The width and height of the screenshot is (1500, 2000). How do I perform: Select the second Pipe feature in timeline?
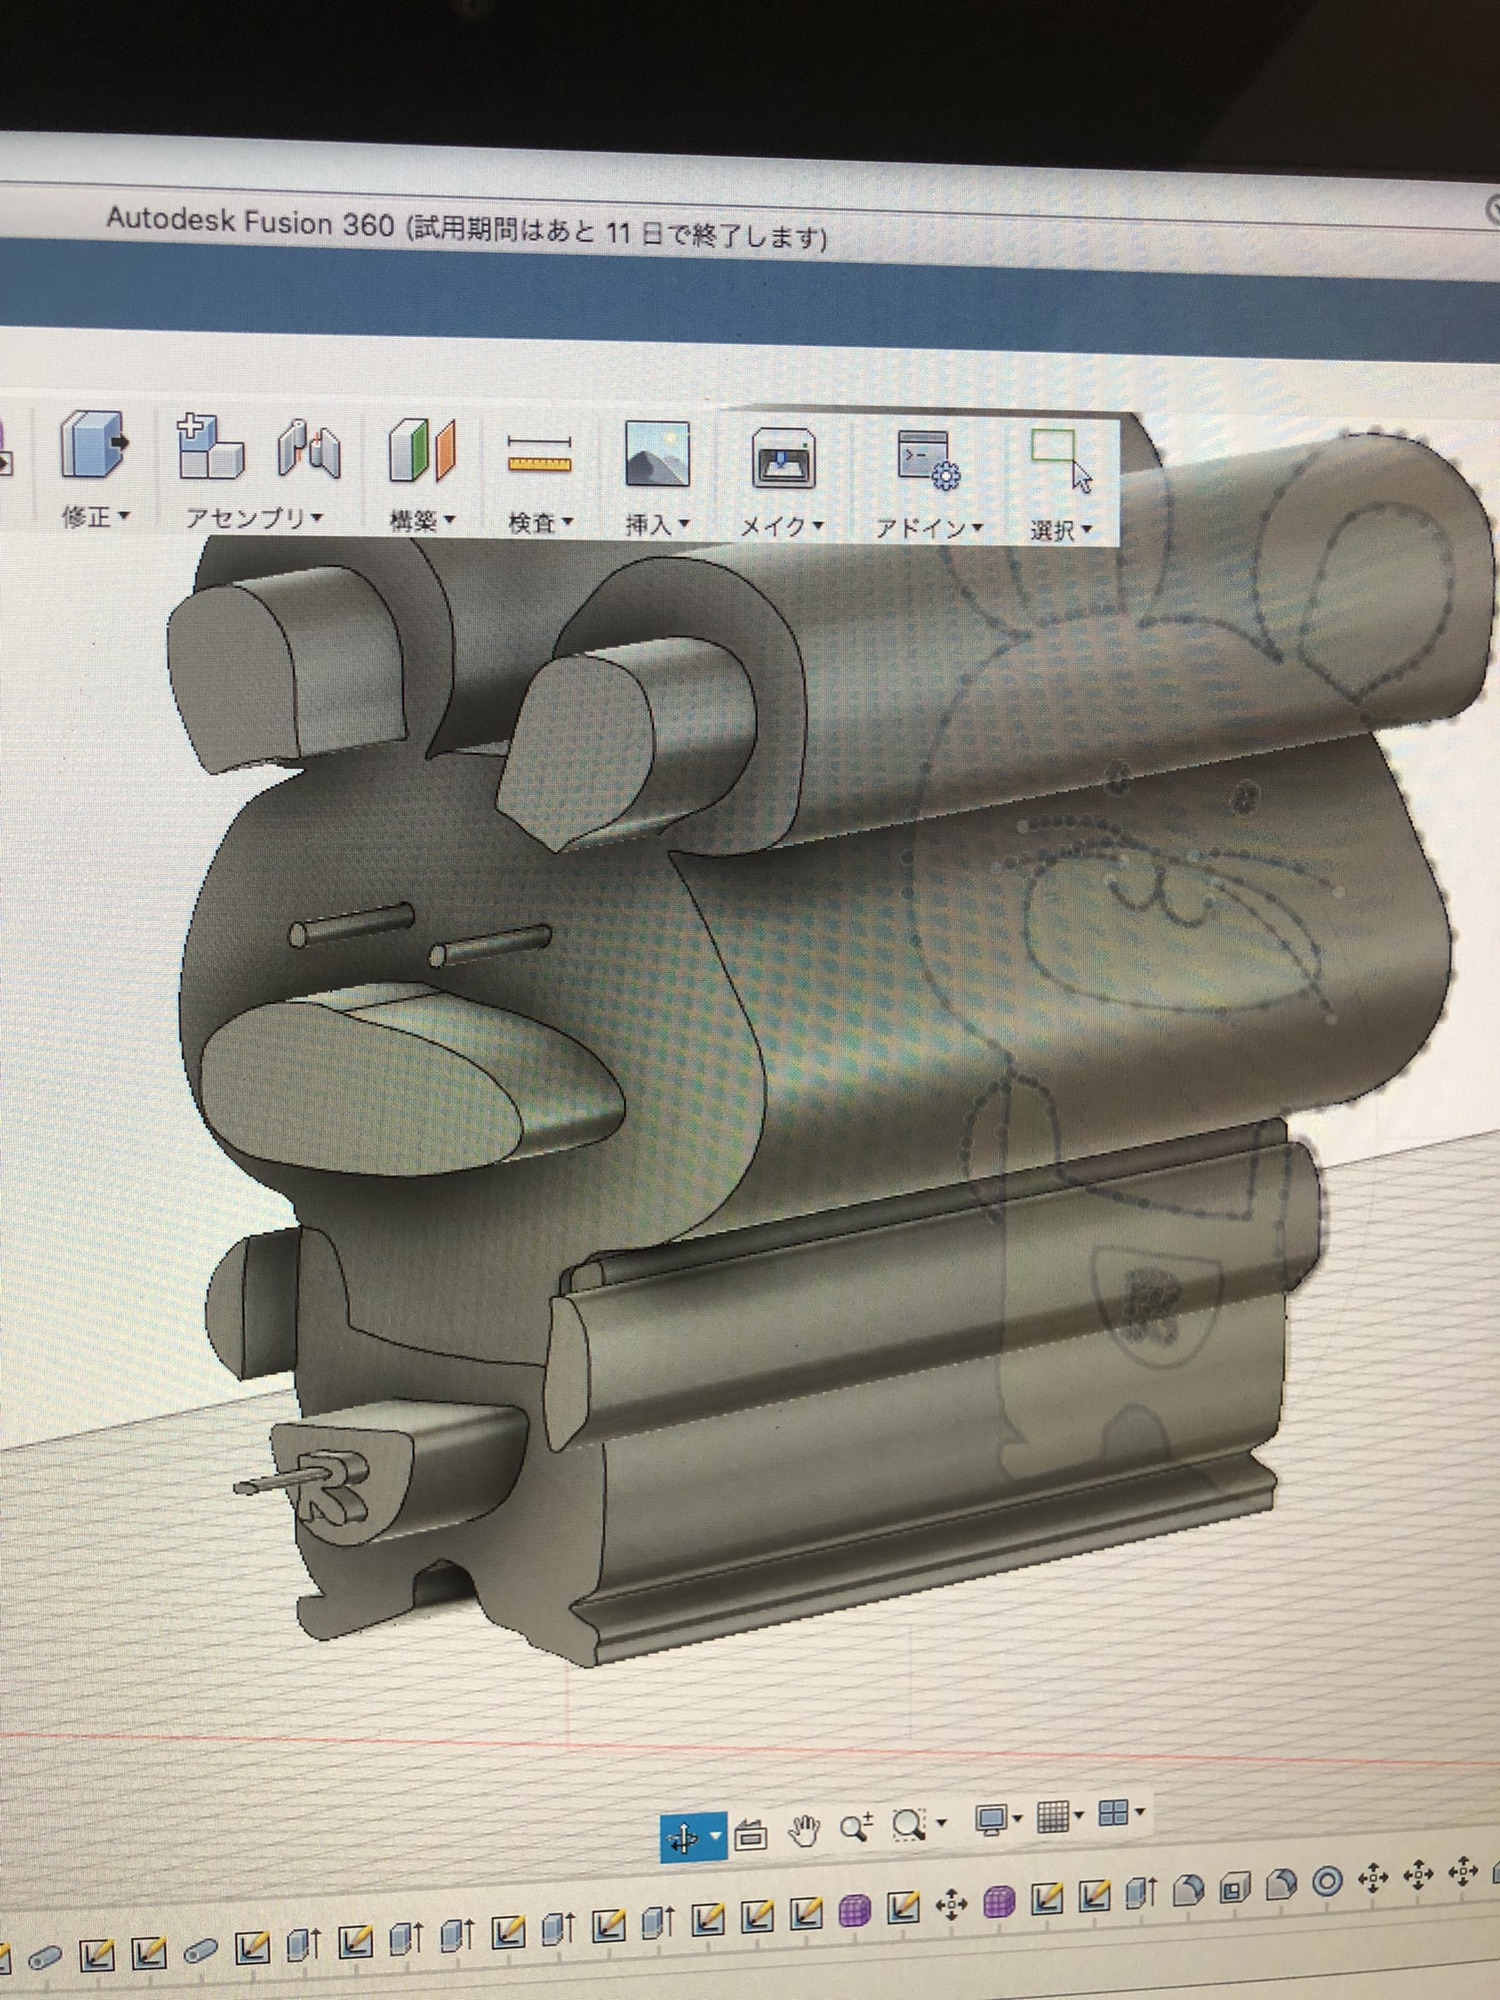(200, 1949)
